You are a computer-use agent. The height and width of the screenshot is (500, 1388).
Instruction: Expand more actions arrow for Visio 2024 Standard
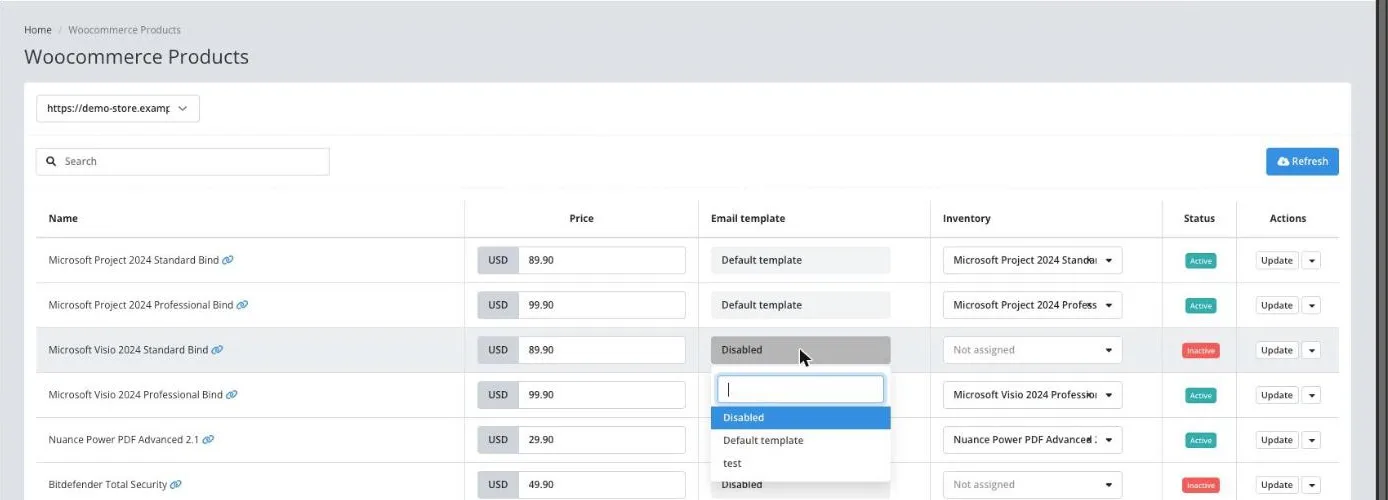pyautogui.click(x=1312, y=350)
